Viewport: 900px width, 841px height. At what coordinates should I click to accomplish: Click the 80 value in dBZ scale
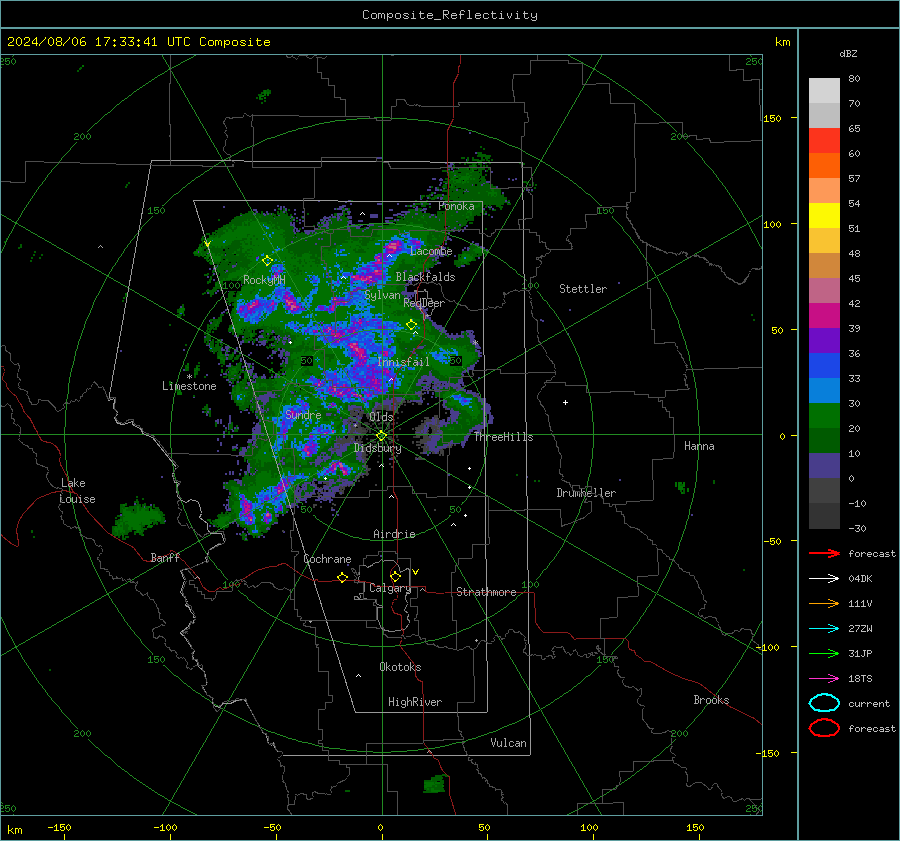tap(855, 79)
